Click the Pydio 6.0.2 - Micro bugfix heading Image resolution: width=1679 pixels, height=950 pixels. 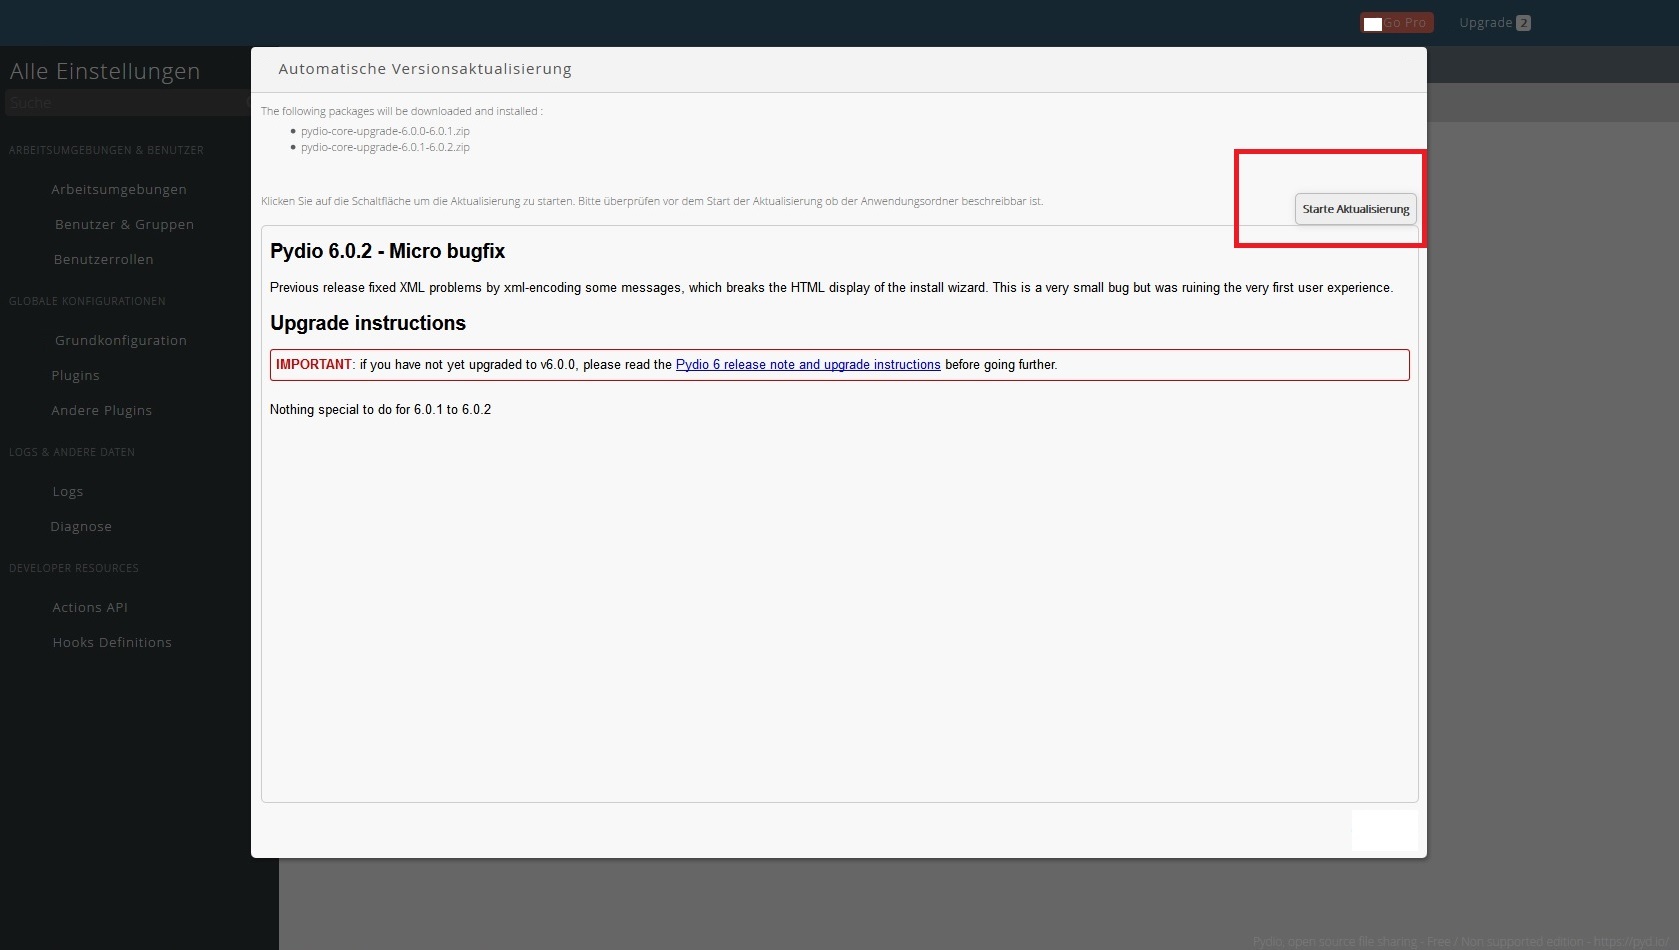pyautogui.click(x=388, y=251)
